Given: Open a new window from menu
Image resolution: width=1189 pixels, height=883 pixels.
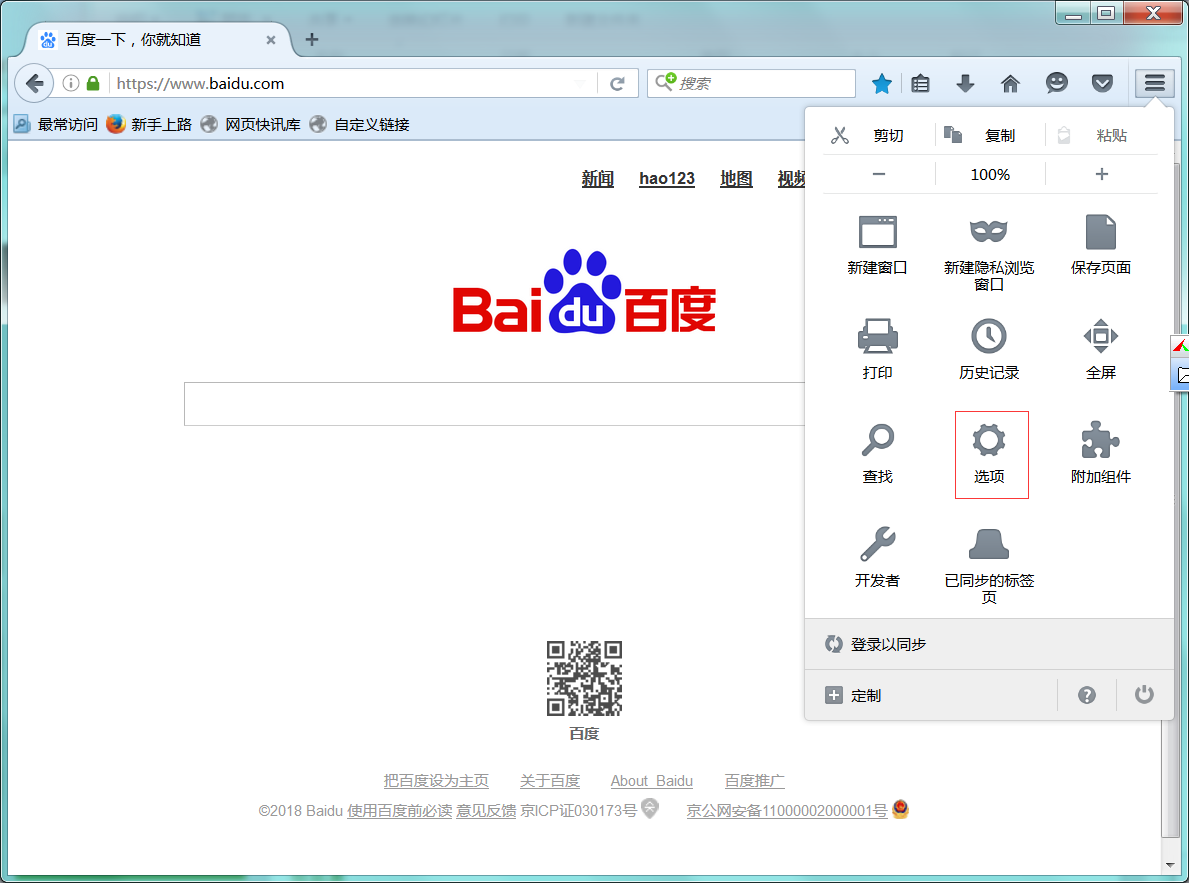Looking at the screenshot, I should 877,244.
